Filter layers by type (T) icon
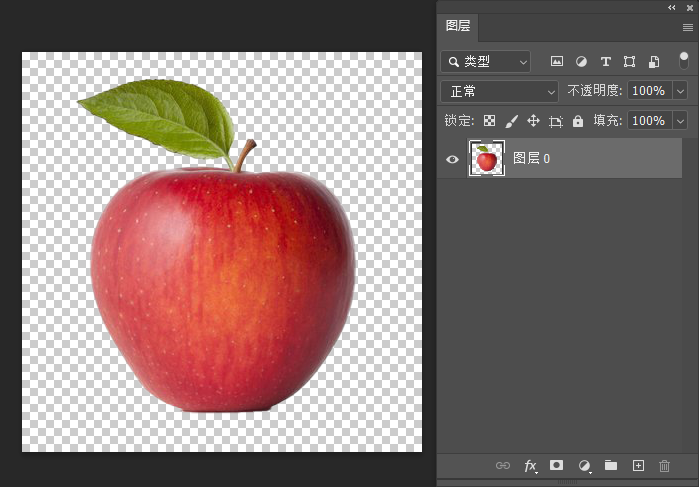This screenshot has height=487, width=699. 605,62
